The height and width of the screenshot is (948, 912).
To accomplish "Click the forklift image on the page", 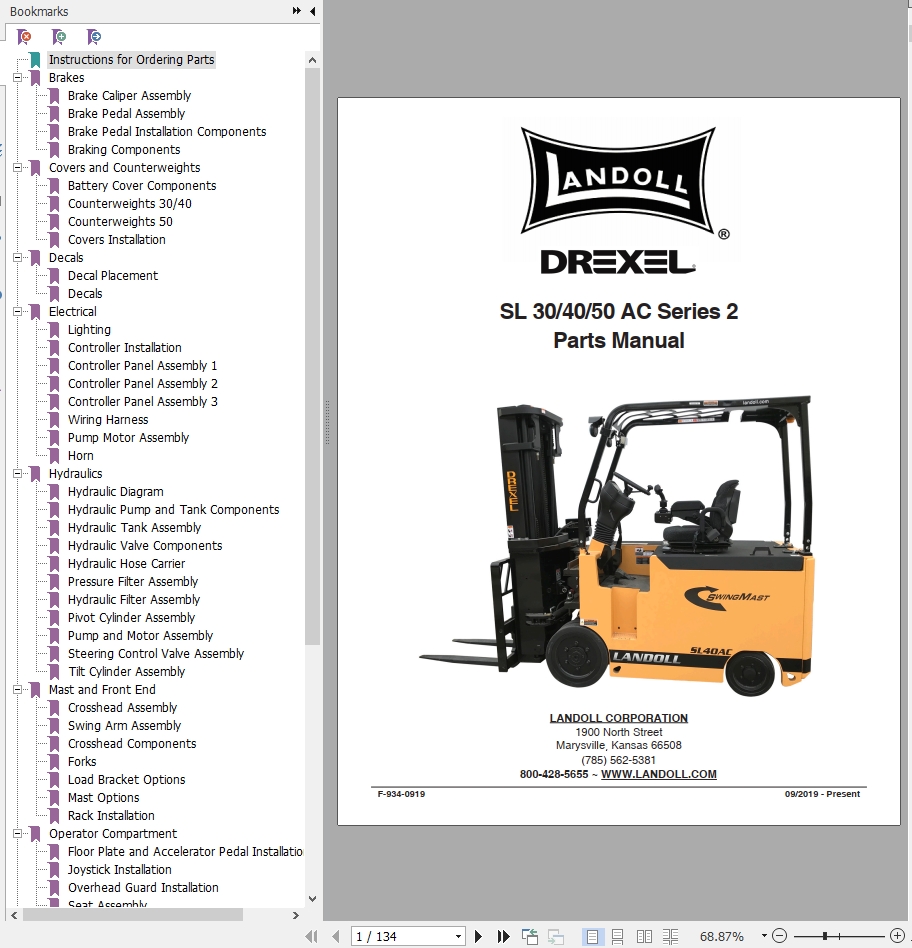I will pyautogui.click(x=616, y=546).
